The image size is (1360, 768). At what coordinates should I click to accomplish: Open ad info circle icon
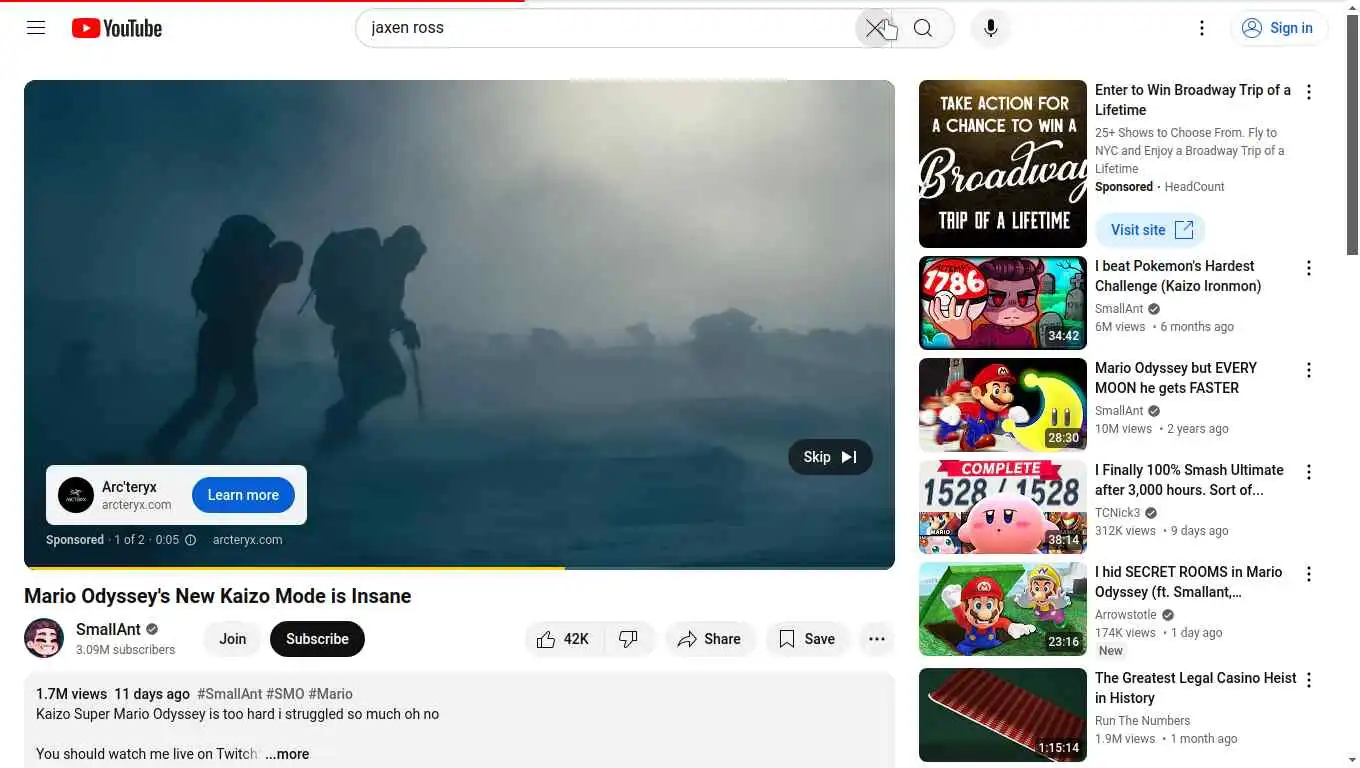click(190, 540)
